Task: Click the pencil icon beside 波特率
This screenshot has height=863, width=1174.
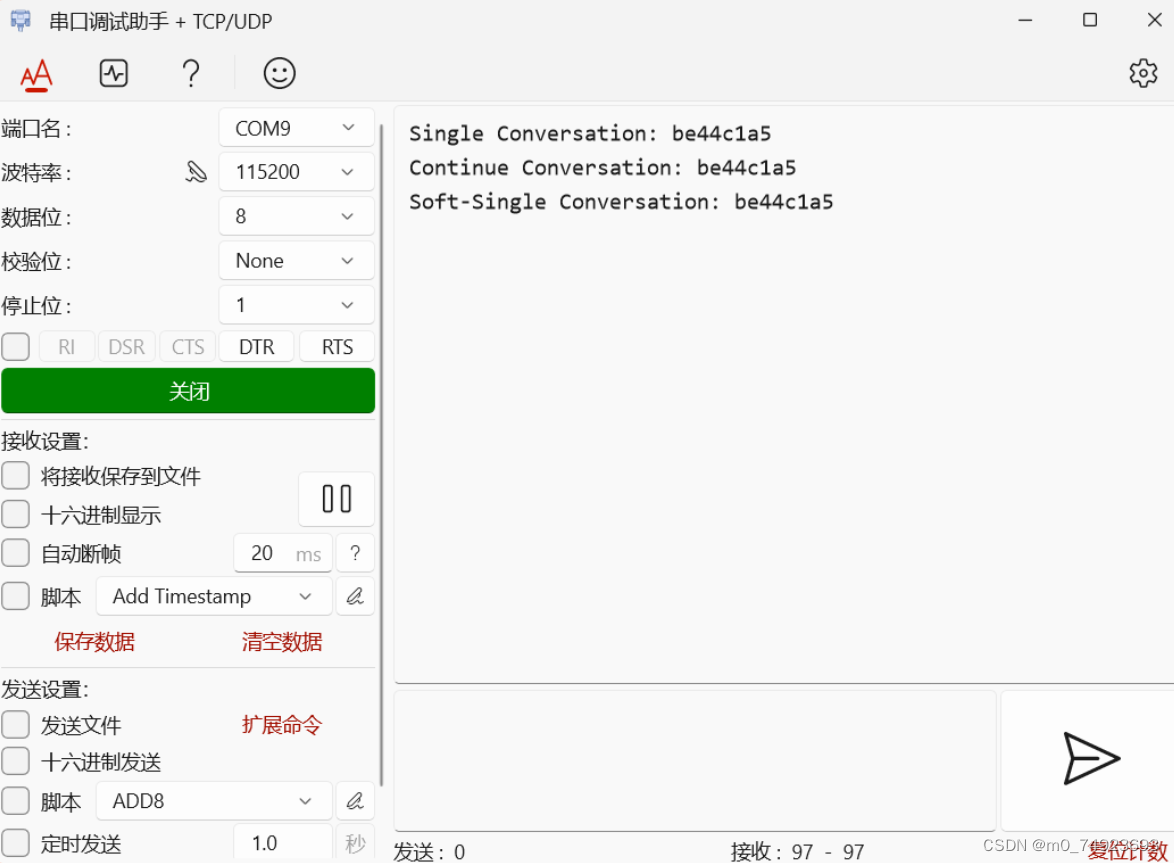Action: tap(196, 171)
